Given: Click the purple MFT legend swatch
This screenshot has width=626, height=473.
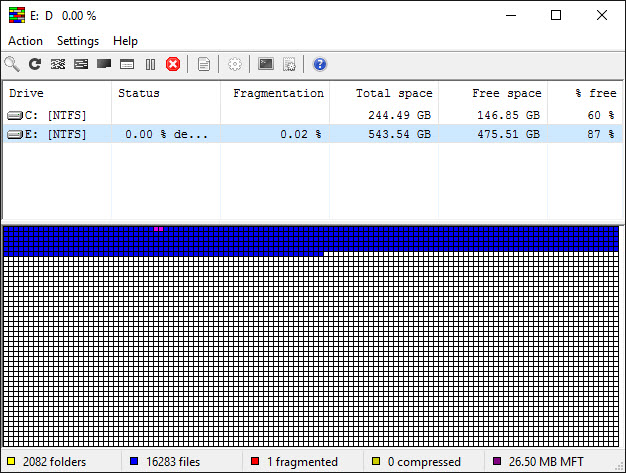Looking at the screenshot, I should click(x=497, y=461).
